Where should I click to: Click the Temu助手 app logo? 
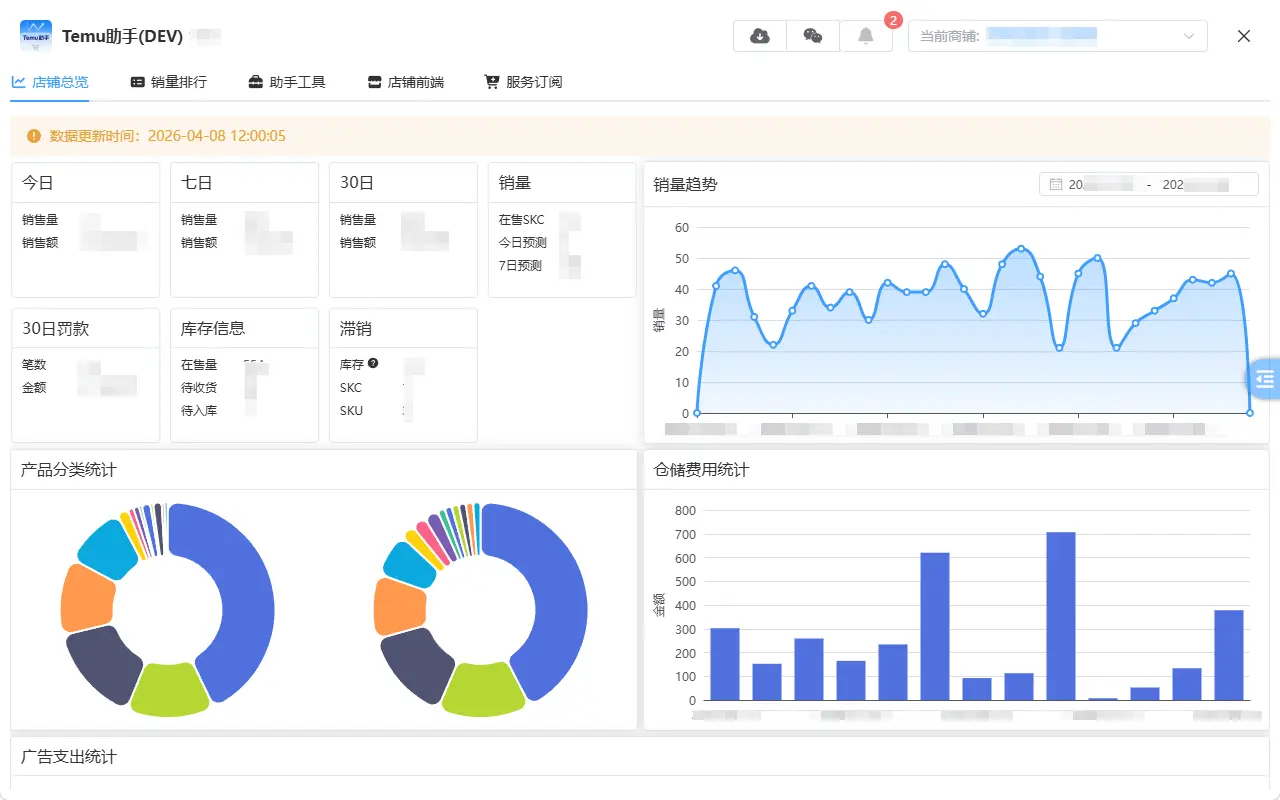pos(36,36)
